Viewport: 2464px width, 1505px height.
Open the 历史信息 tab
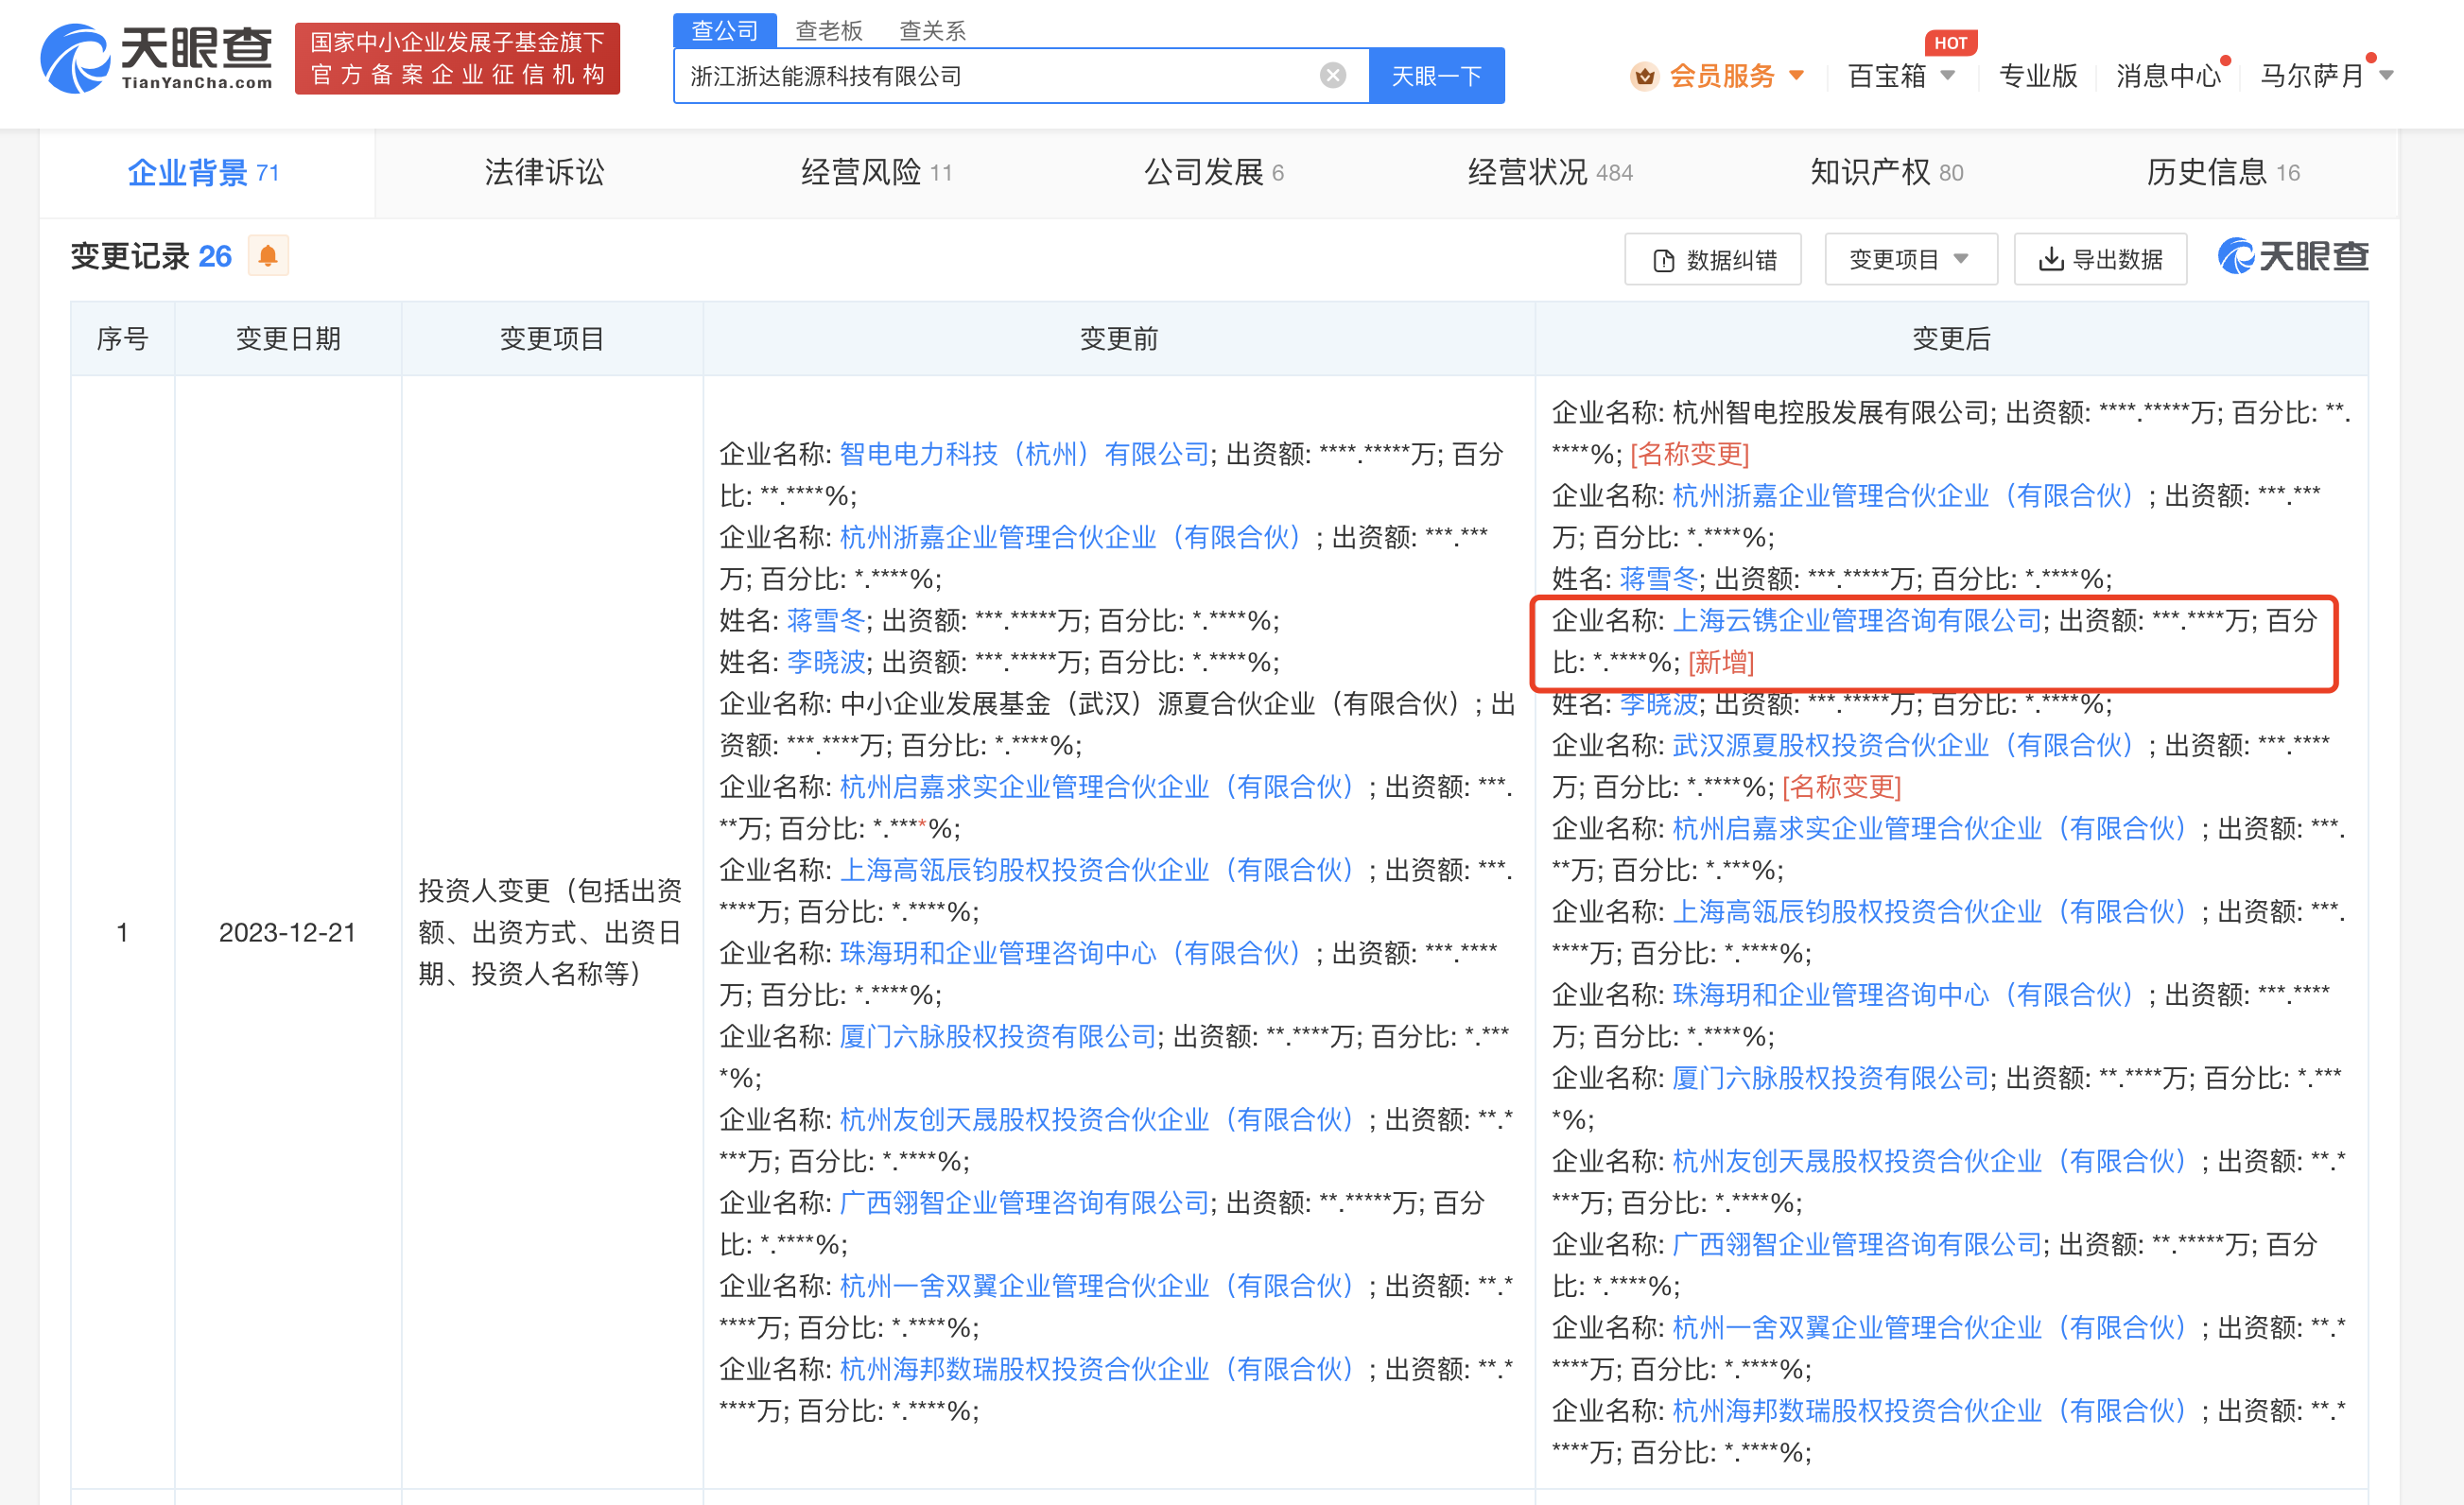[2222, 173]
